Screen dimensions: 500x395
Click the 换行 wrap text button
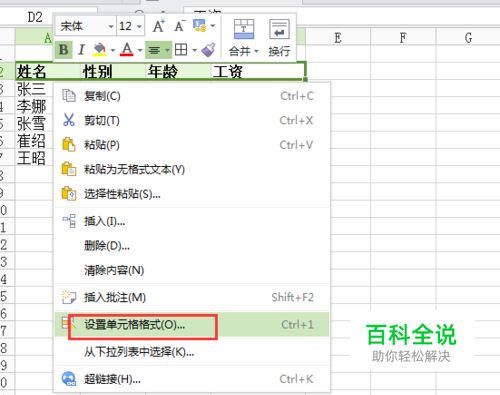pos(279,38)
